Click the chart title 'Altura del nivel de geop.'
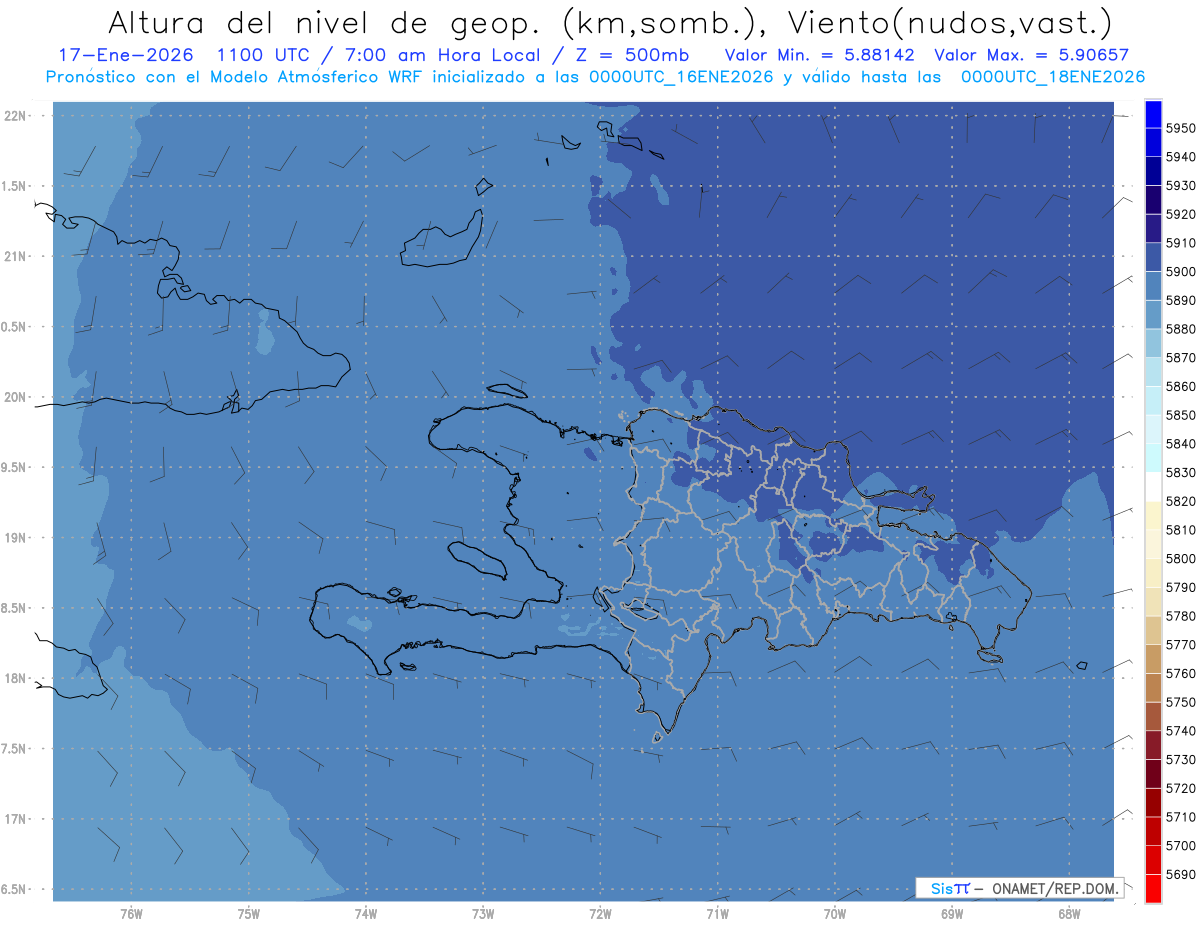Viewport: 1200px width, 927px height. coord(326,22)
